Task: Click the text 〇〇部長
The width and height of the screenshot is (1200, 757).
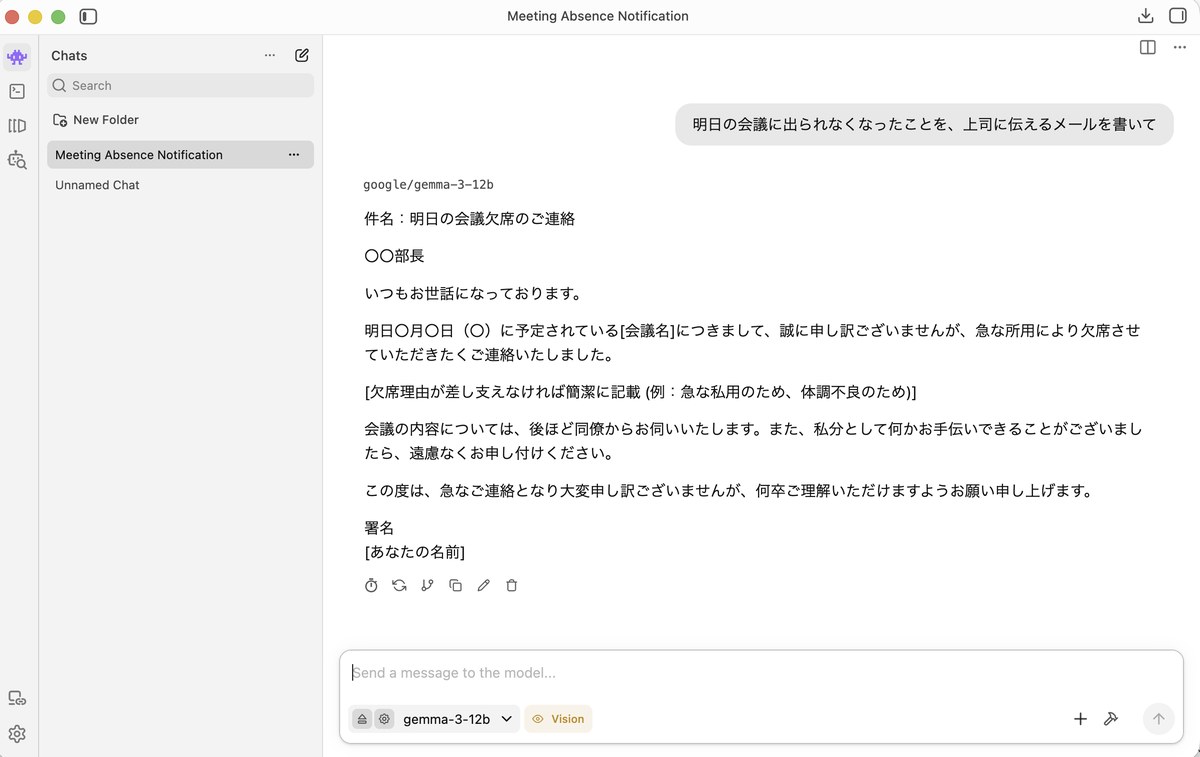Action: (x=394, y=256)
